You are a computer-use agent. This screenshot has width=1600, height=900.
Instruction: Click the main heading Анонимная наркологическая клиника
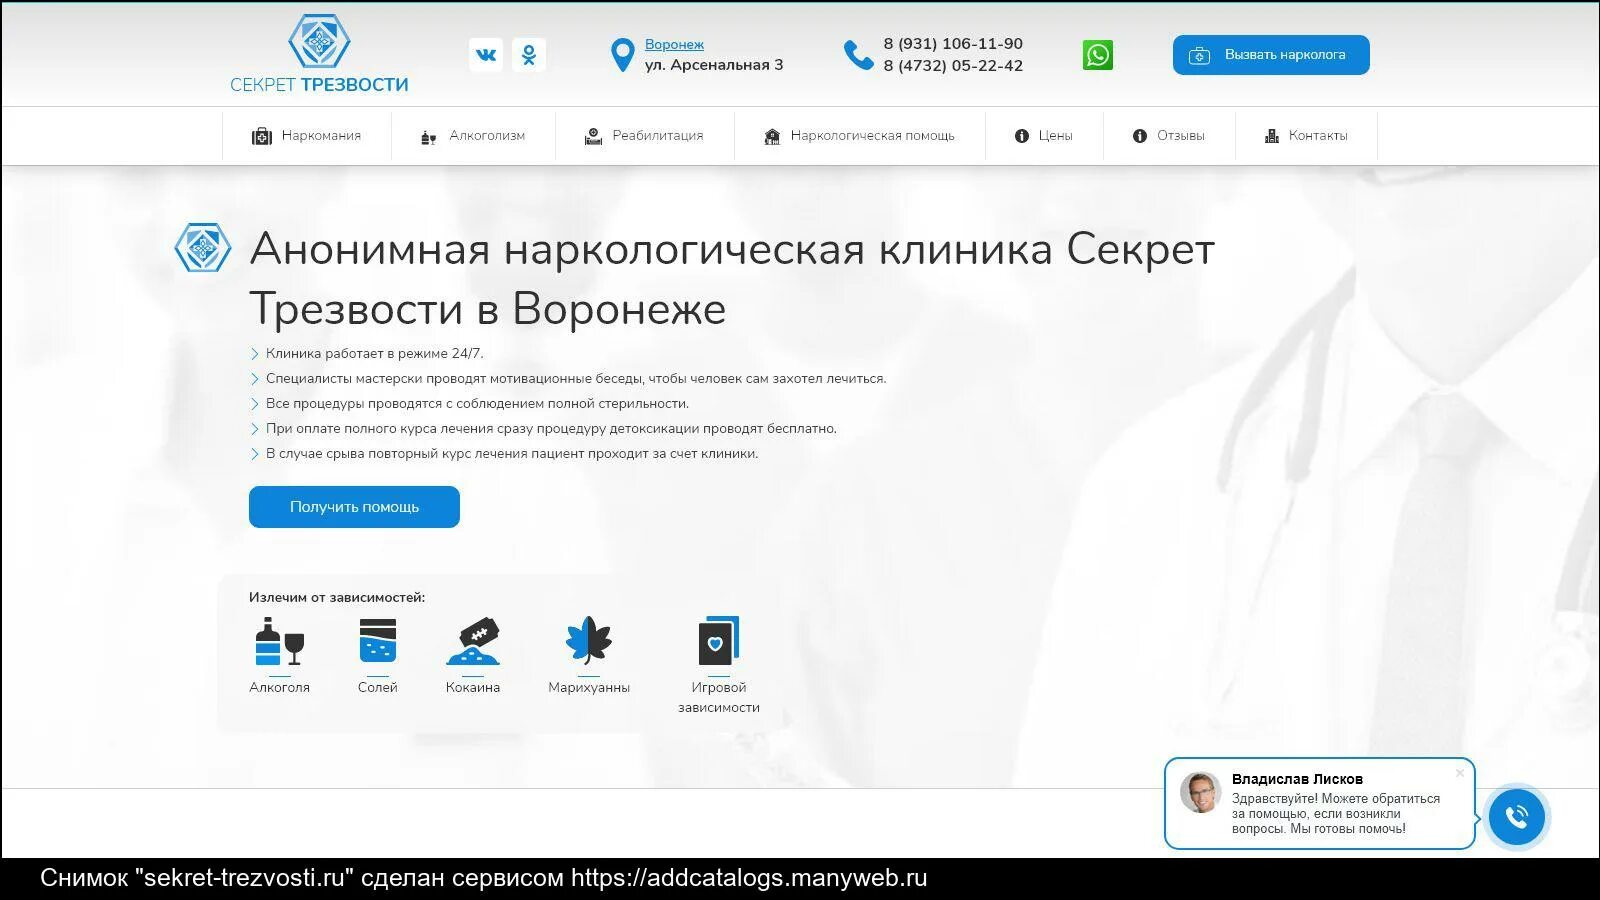tap(732, 278)
